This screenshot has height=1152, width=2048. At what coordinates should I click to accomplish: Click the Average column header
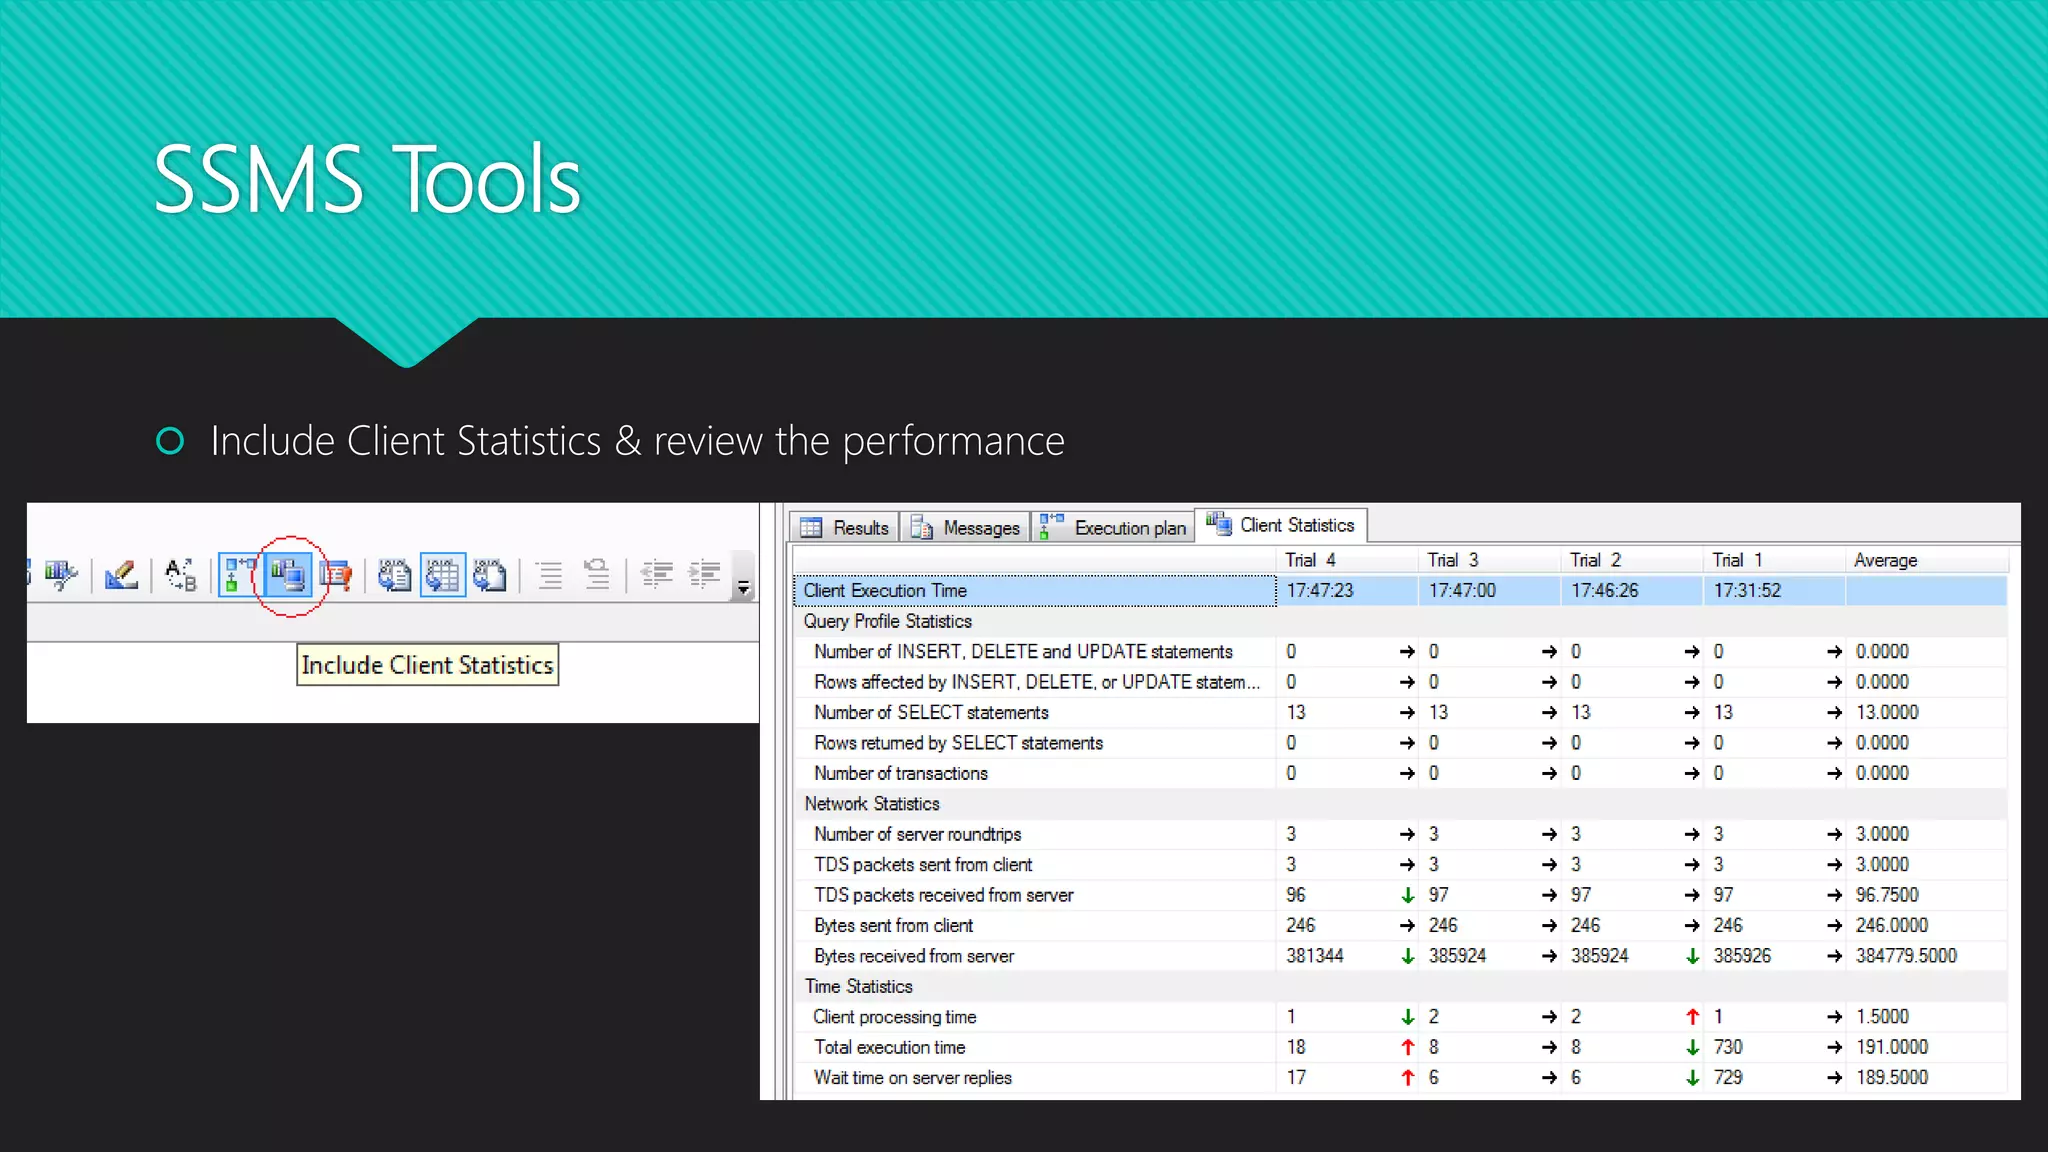pyautogui.click(x=1926, y=560)
